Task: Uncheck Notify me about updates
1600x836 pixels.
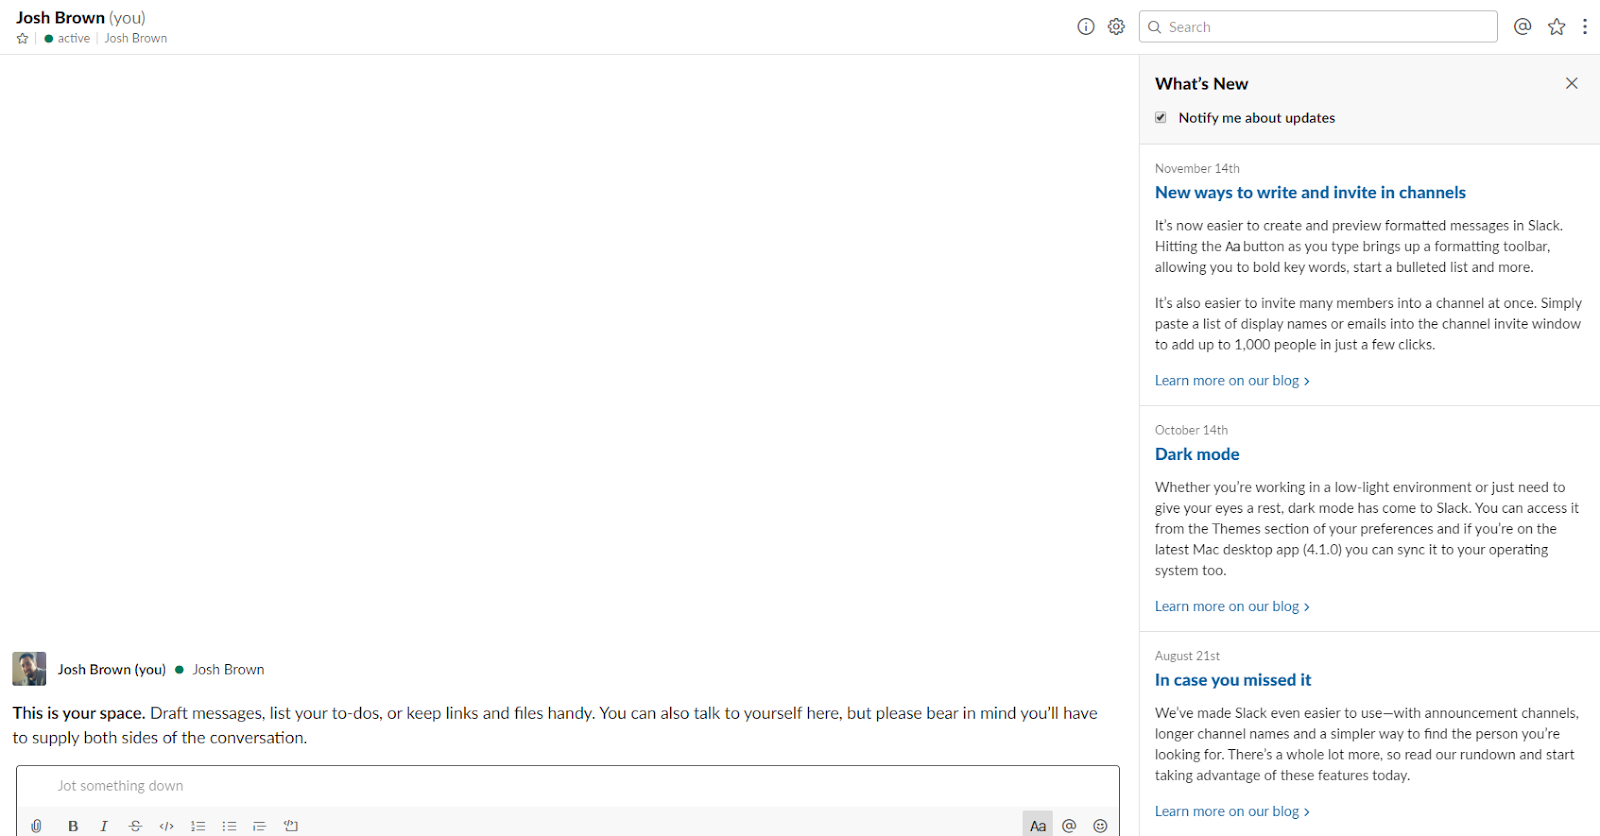Action: pyautogui.click(x=1161, y=118)
